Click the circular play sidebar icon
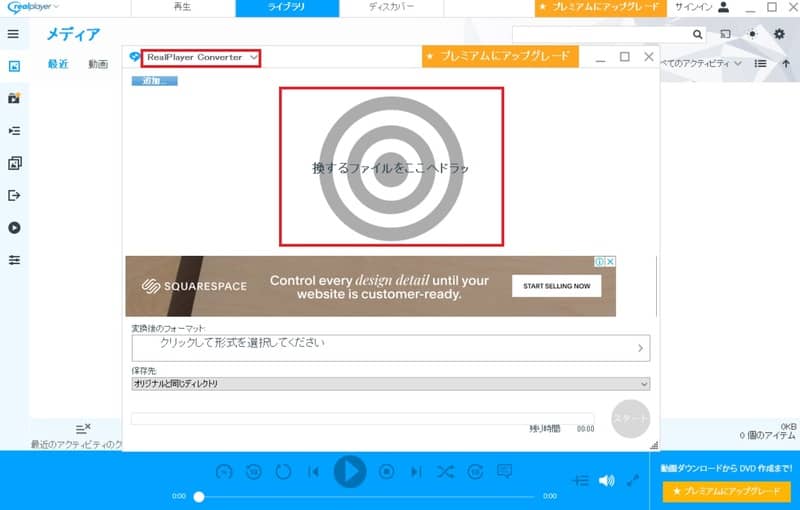 pos(14,227)
